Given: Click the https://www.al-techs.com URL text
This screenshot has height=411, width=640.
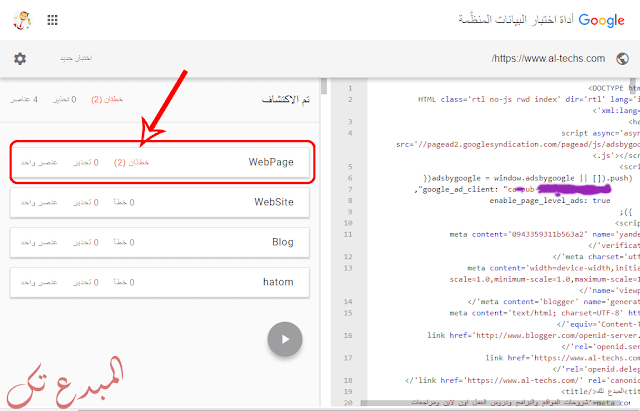Looking at the screenshot, I should click(x=548, y=59).
